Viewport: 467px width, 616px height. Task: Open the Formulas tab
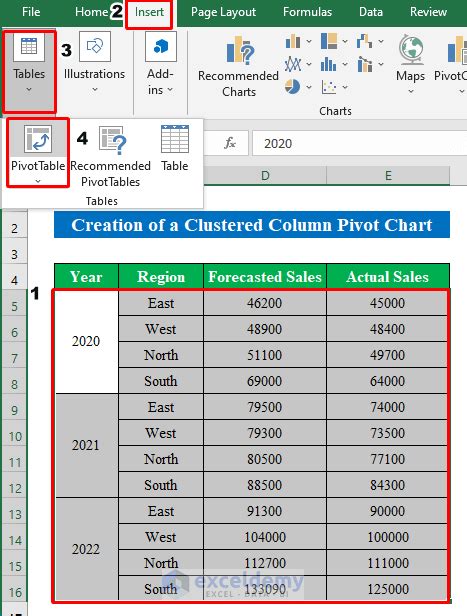tap(307, 12)
